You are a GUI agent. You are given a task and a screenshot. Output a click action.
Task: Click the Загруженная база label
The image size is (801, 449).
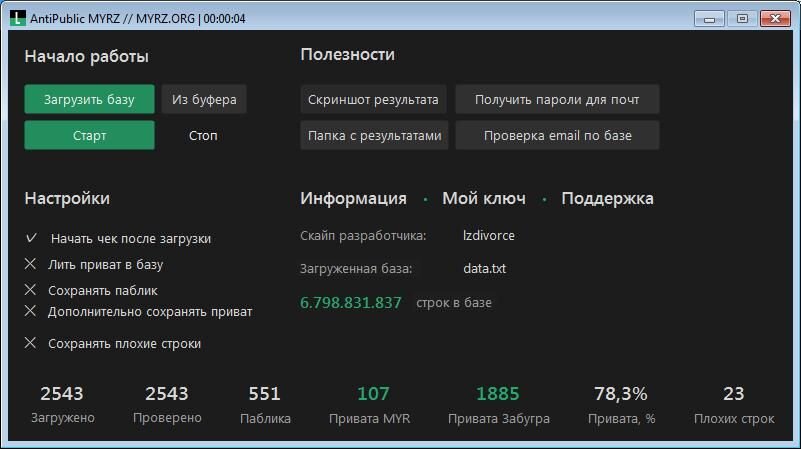coord(356,268)
